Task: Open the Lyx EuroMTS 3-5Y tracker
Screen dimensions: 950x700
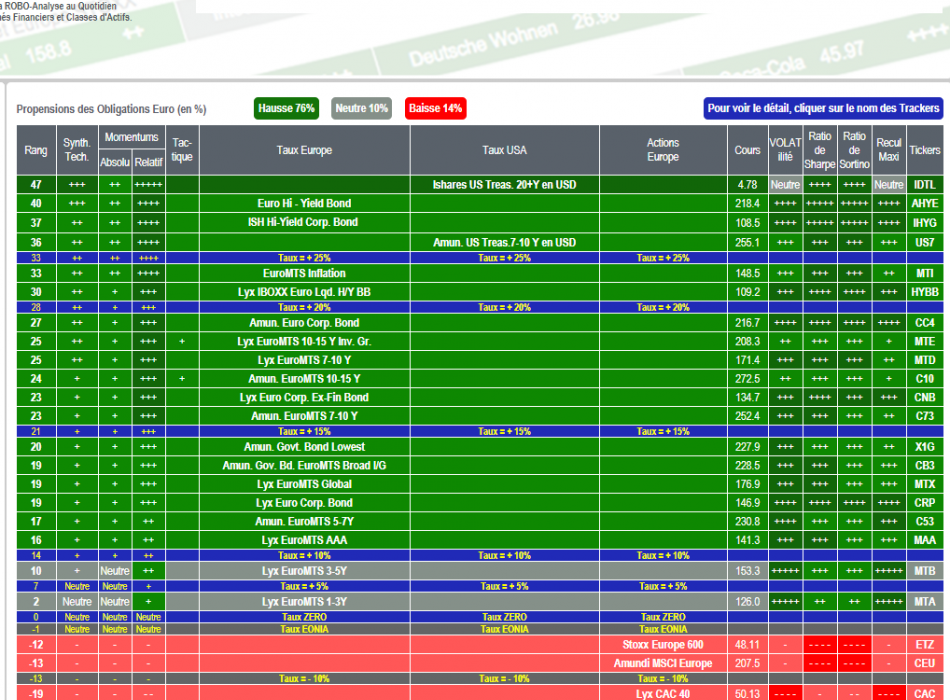Action: (304, 571)
